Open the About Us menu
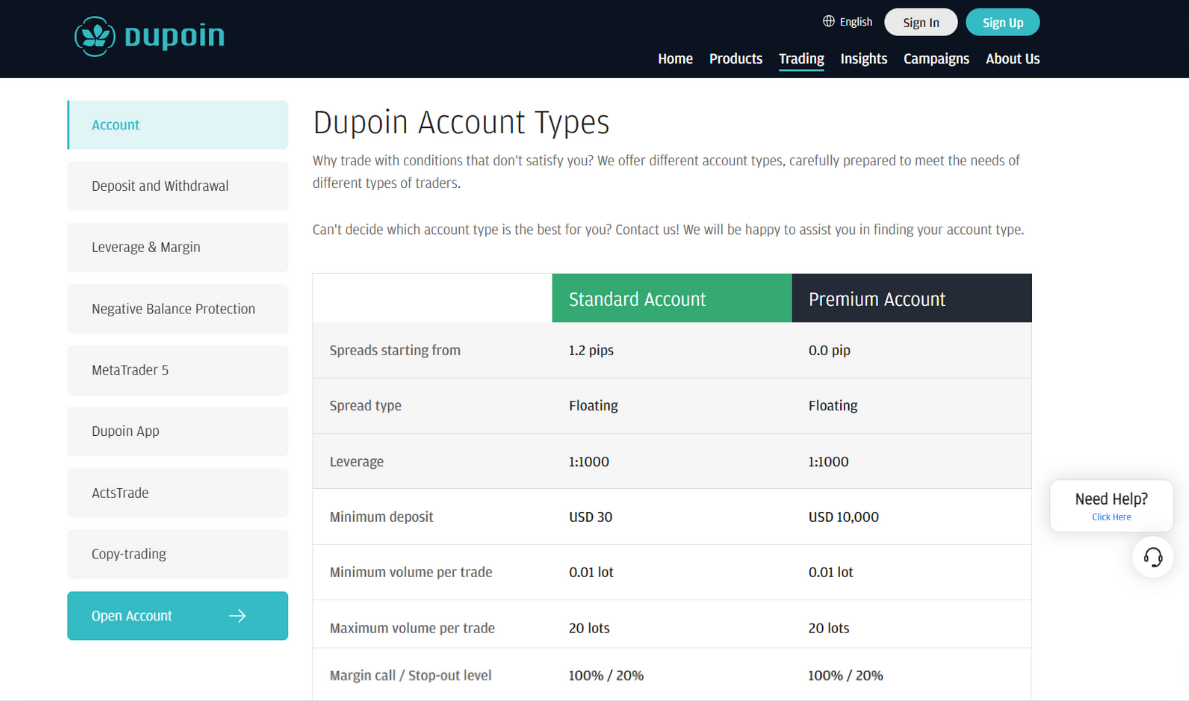The width and height of the screenshot is (1189, 701). click(1012, 58)
